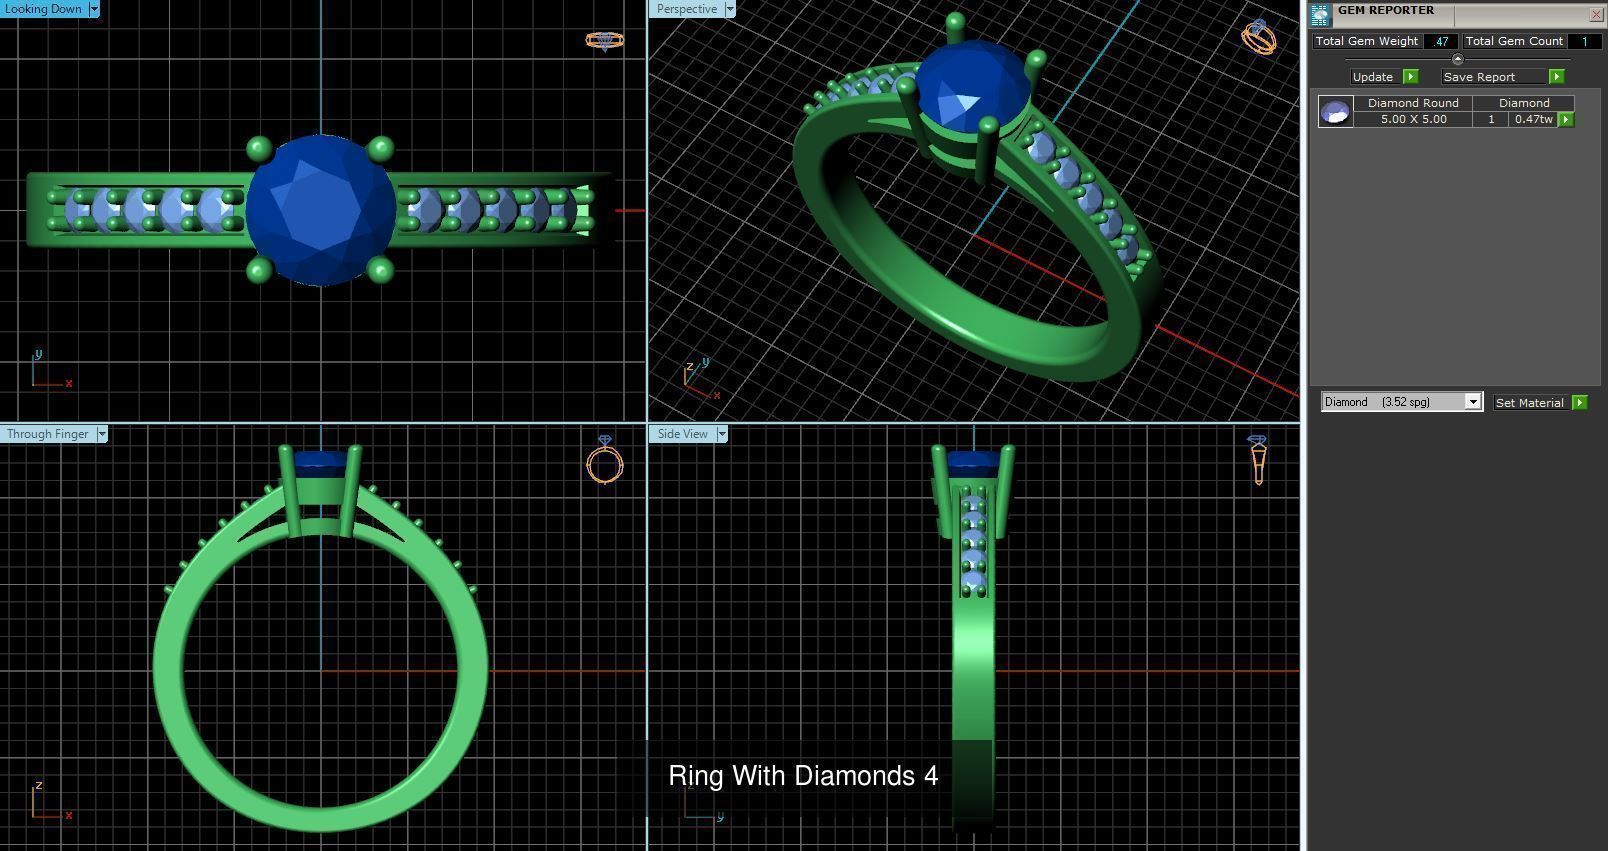Click the Set Material button
Screen dimensions: 1608x851
(x=1530, y=402)
